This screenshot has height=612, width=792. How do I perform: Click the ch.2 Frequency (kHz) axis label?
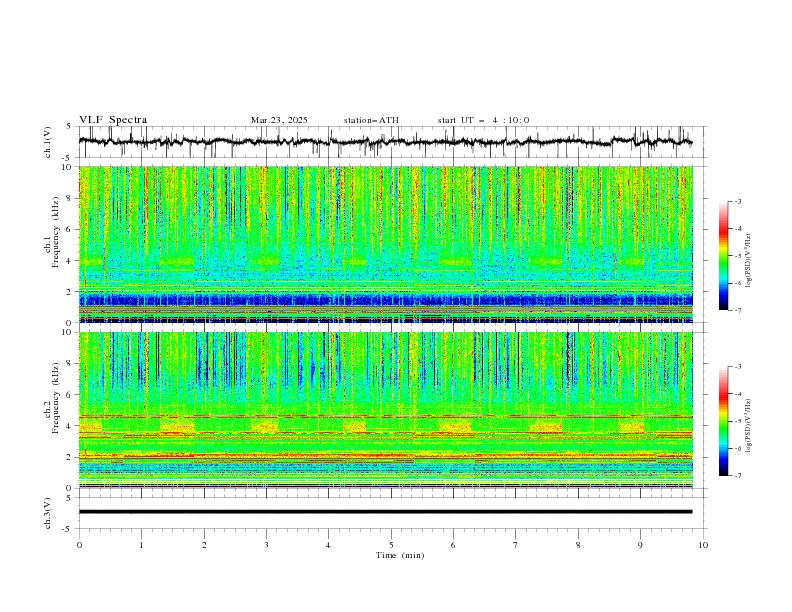tap(53, 397)
